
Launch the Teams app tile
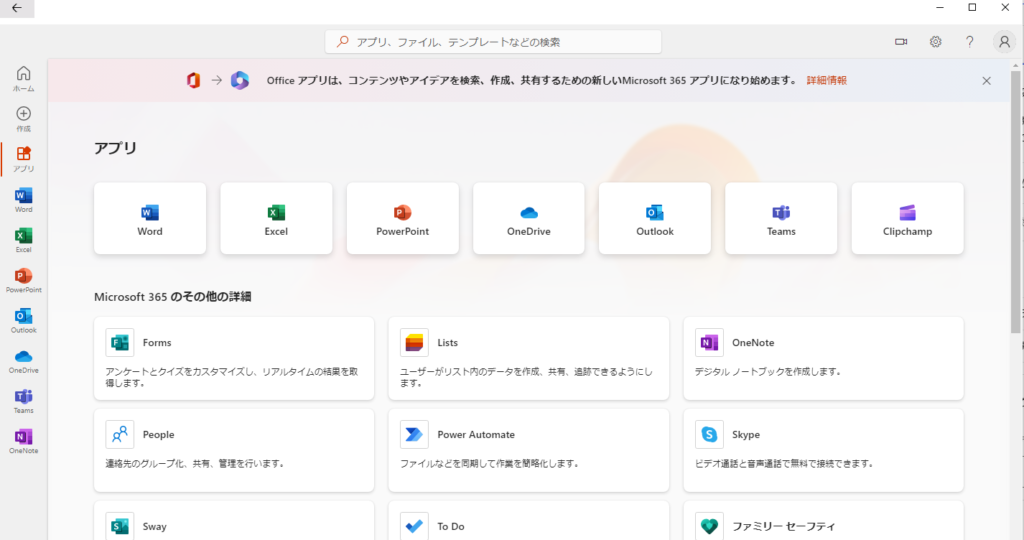[x=781, y=219]
